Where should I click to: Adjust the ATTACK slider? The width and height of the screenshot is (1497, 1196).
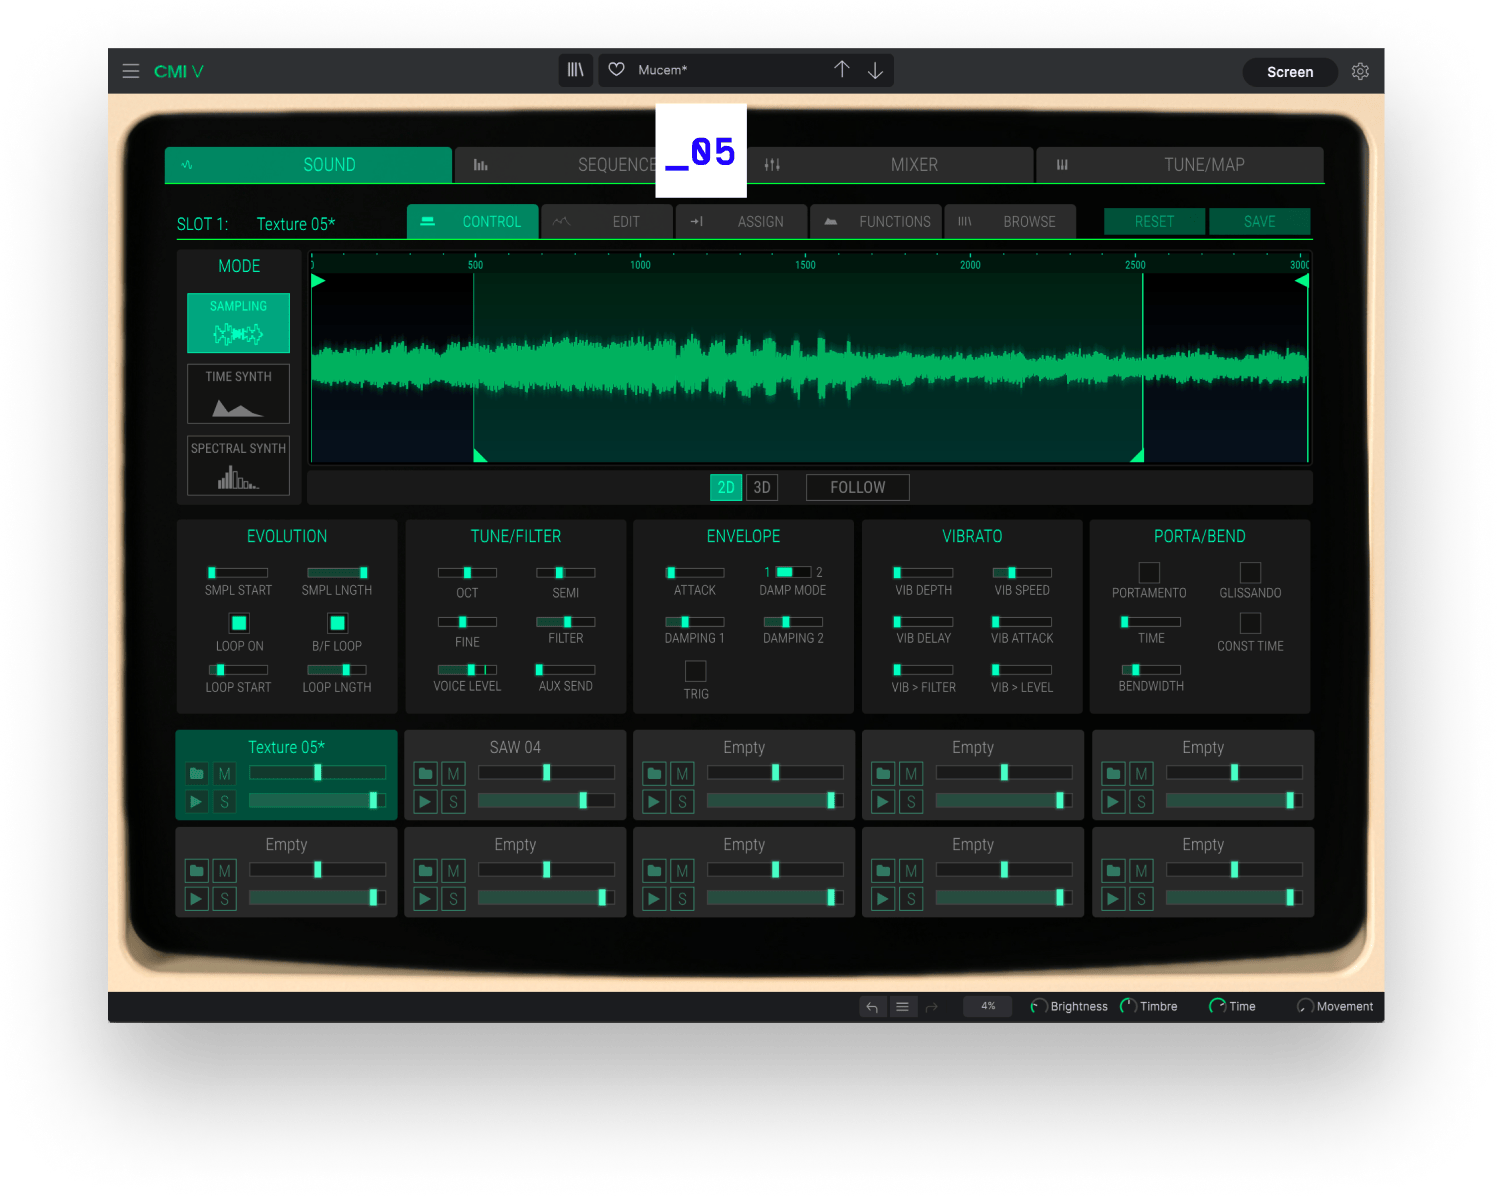(x=695, y=573)
